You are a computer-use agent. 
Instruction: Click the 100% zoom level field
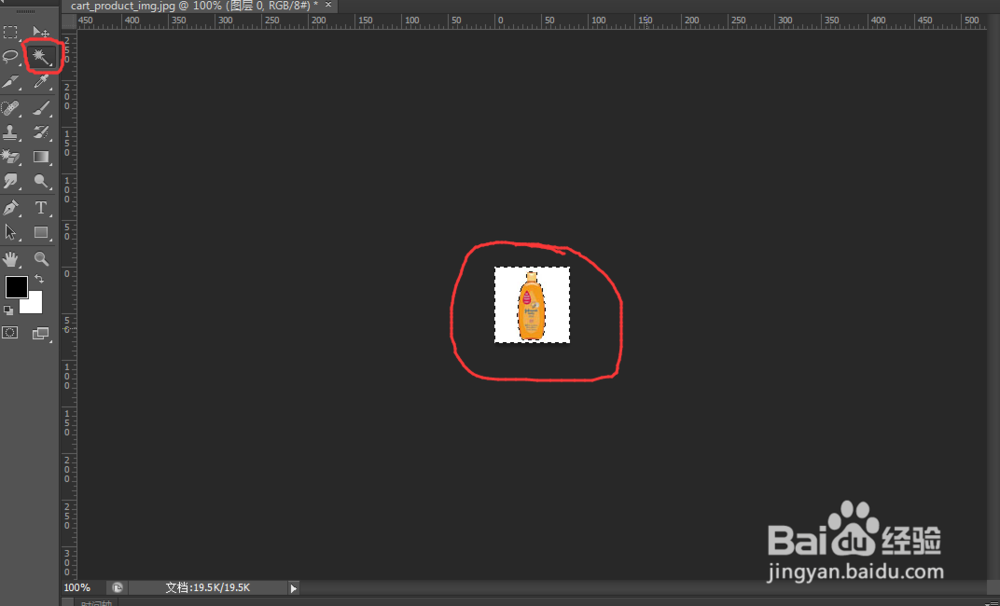[x=77, y=588]
